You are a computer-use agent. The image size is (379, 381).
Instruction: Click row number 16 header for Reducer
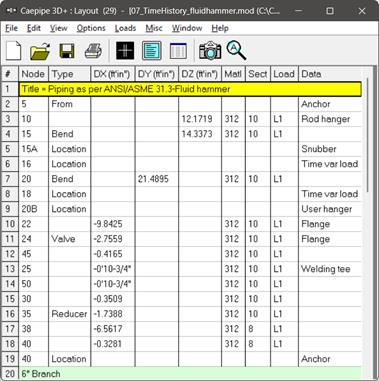coord(10,314)
